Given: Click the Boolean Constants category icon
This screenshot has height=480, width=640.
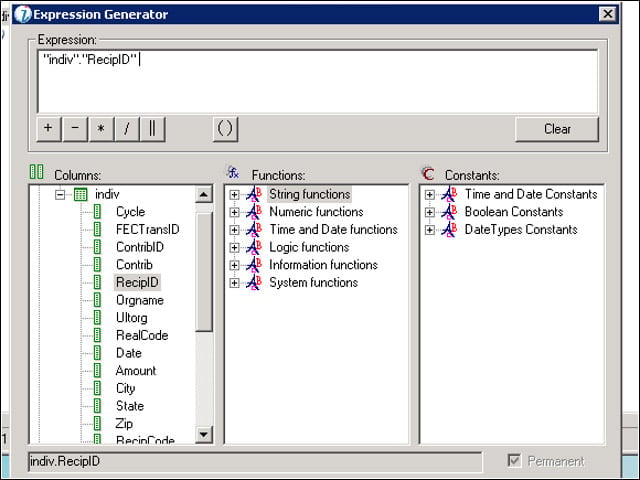Looking at the screenshot, I should tap(449, 212).
